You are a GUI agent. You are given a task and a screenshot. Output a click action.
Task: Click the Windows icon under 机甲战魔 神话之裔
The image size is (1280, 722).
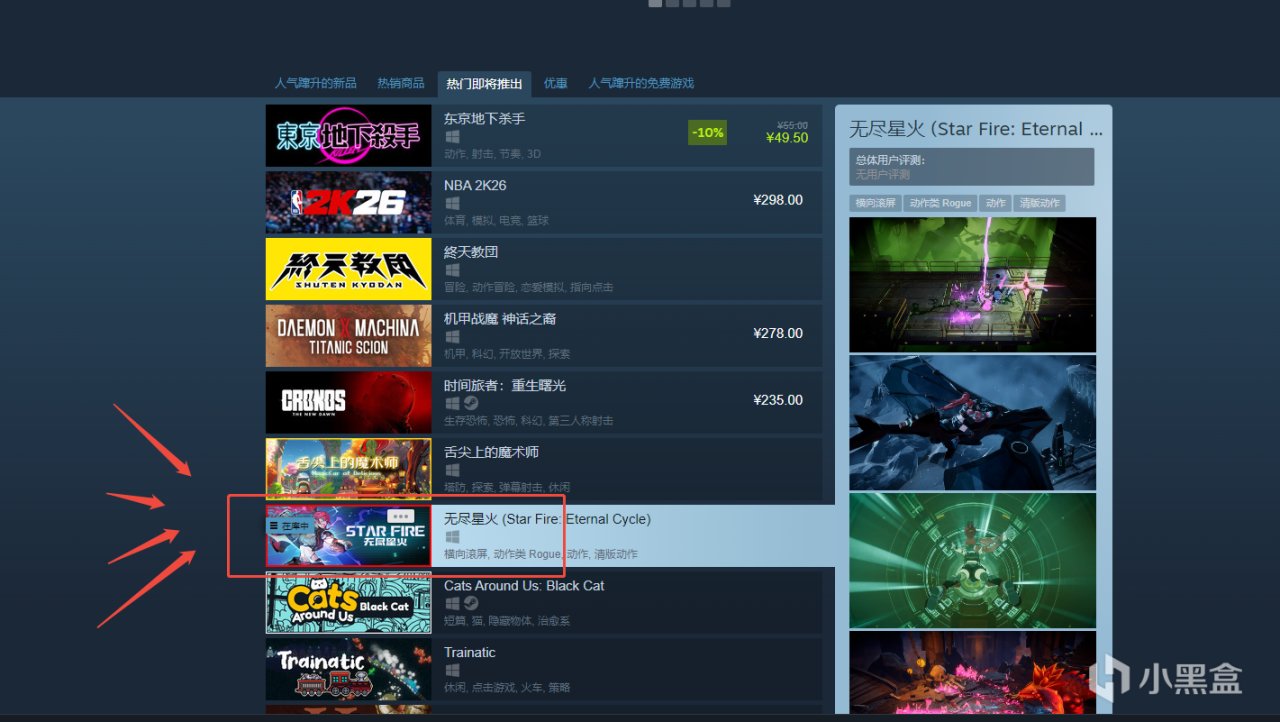click(452, 336)
